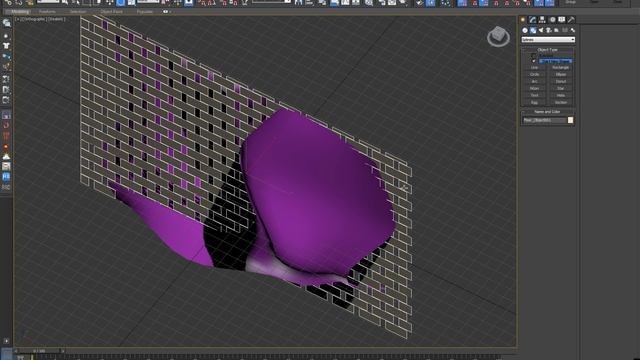
Task: Switch to the Populate ribbon tab
Action: (144, 11)
